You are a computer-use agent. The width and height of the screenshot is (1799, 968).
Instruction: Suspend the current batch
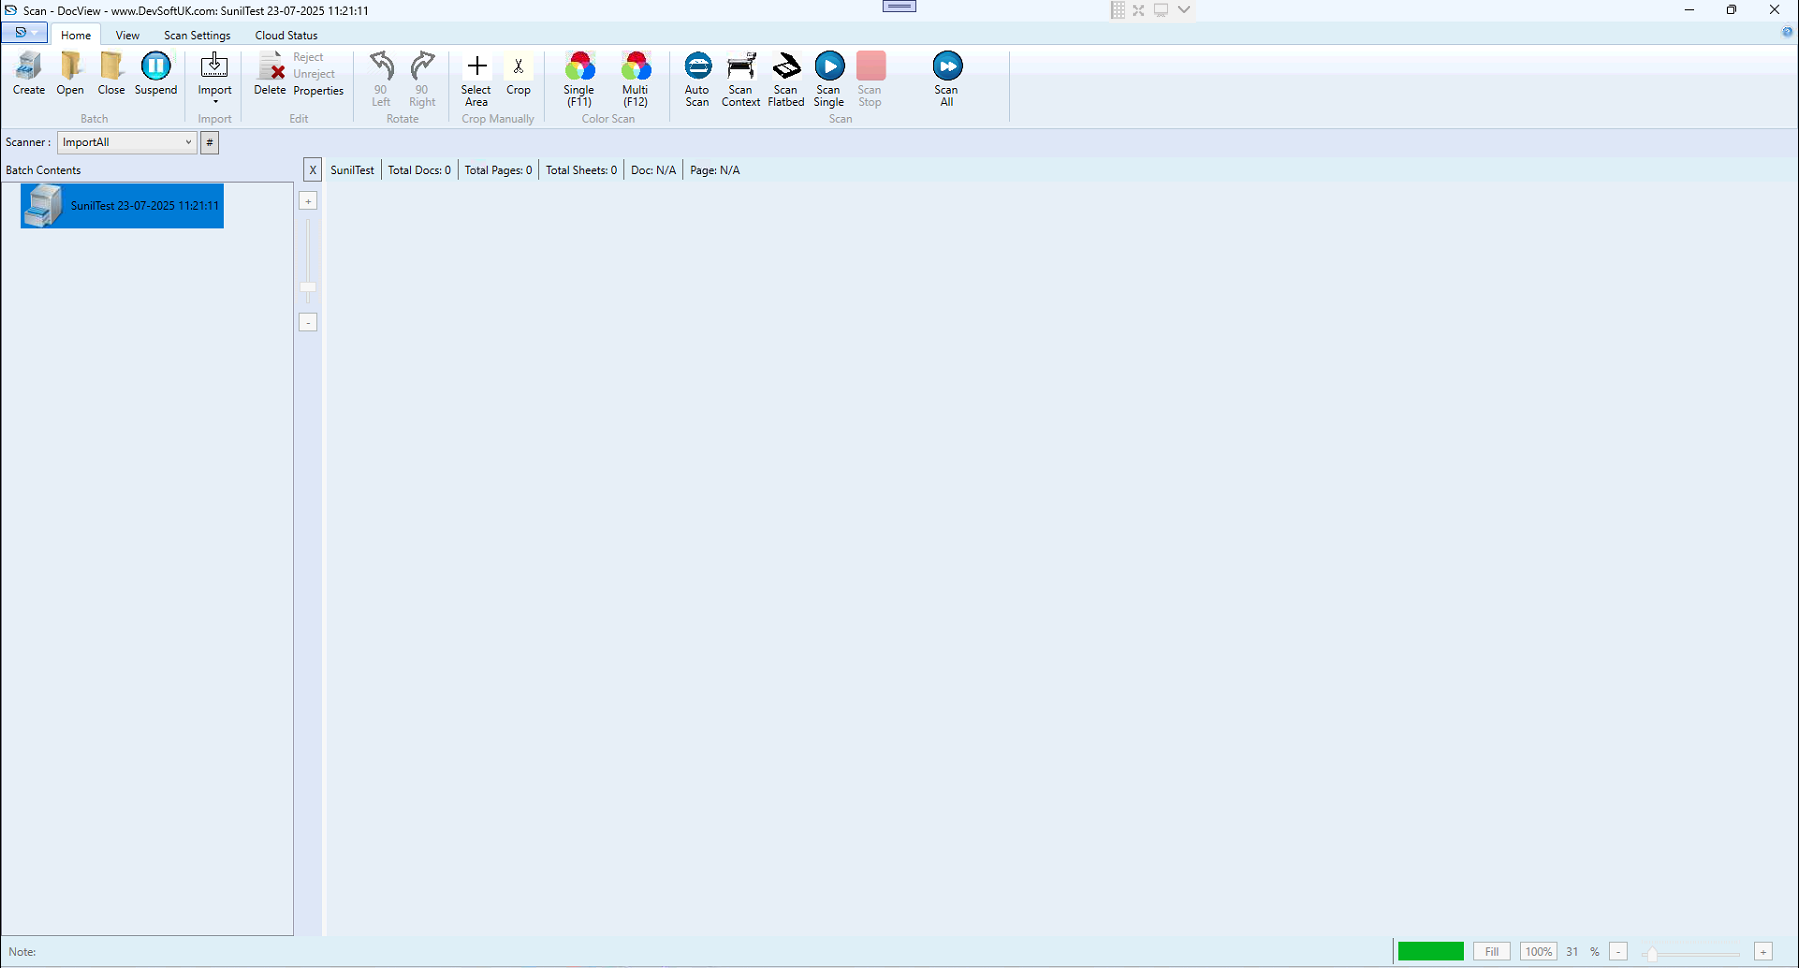tap(156, 72)
